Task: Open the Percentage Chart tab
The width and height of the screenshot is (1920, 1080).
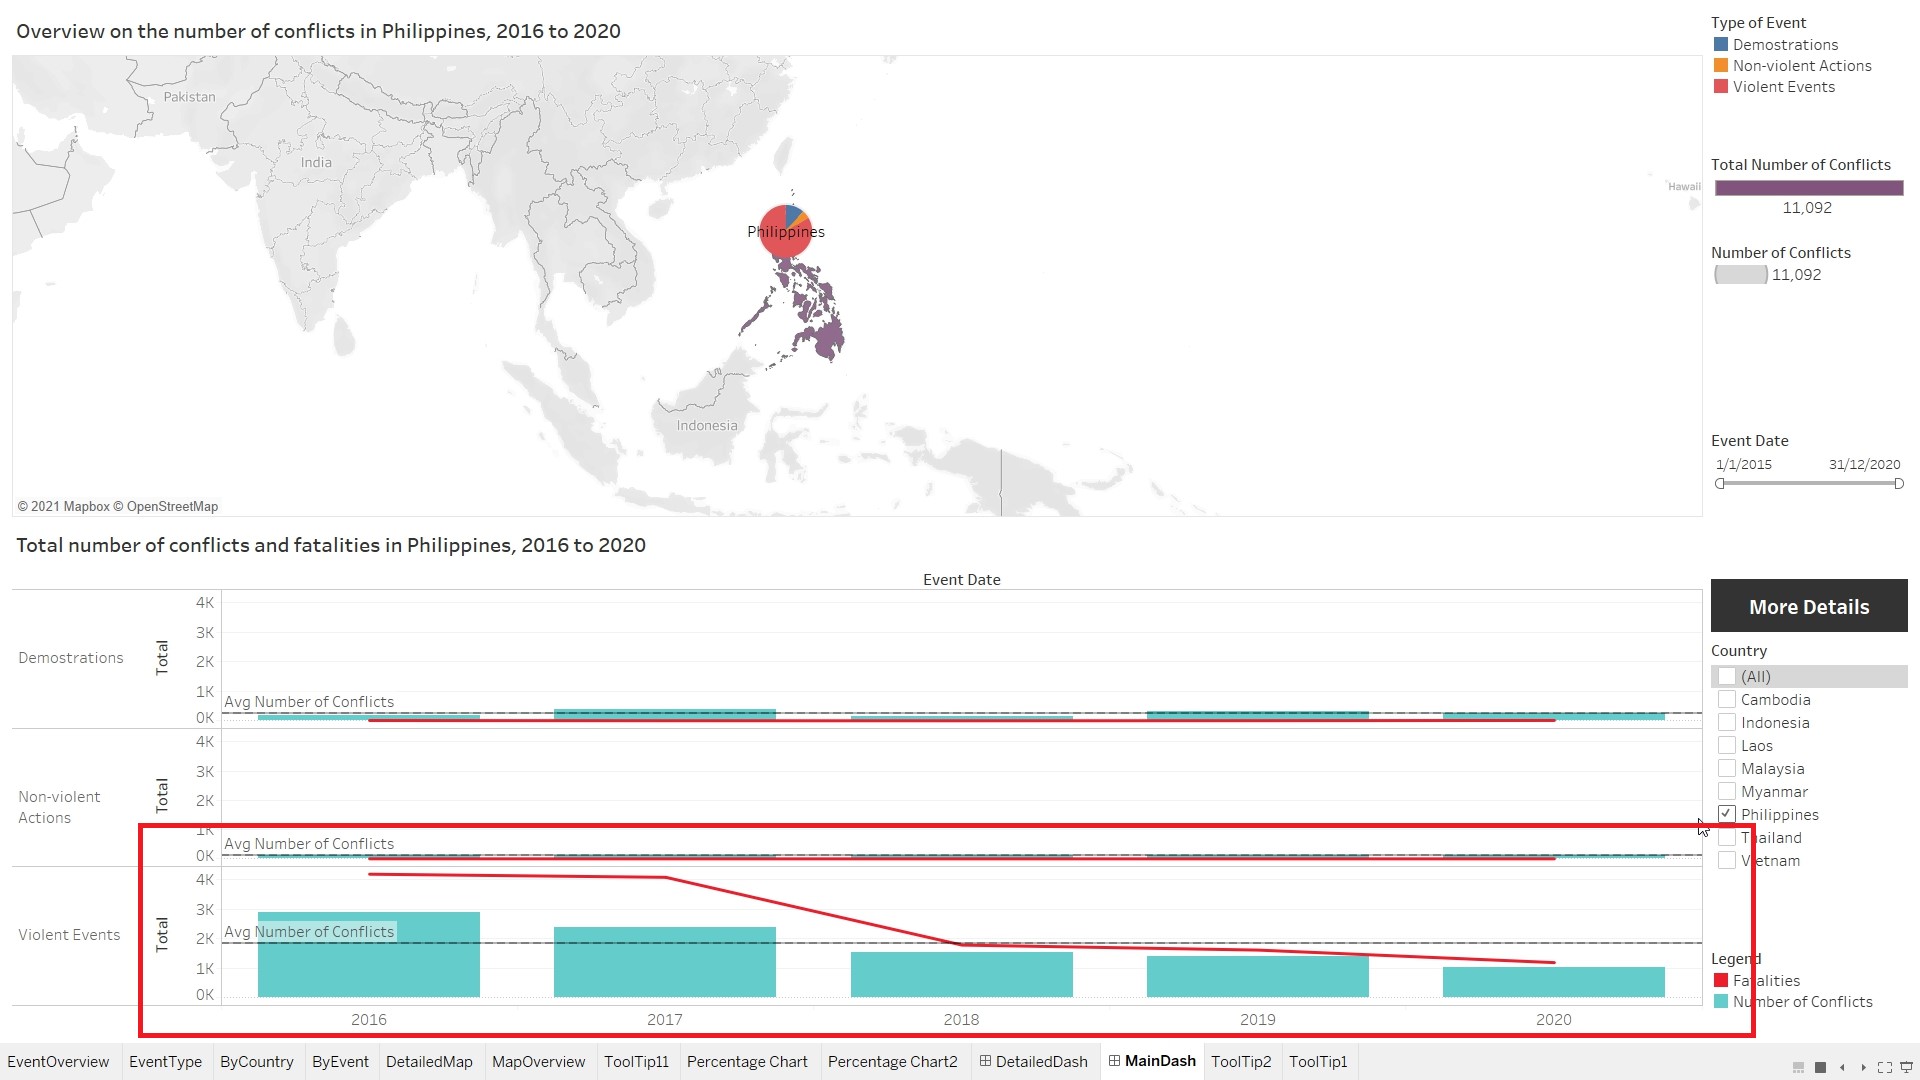Action: tap(746, 1061)
